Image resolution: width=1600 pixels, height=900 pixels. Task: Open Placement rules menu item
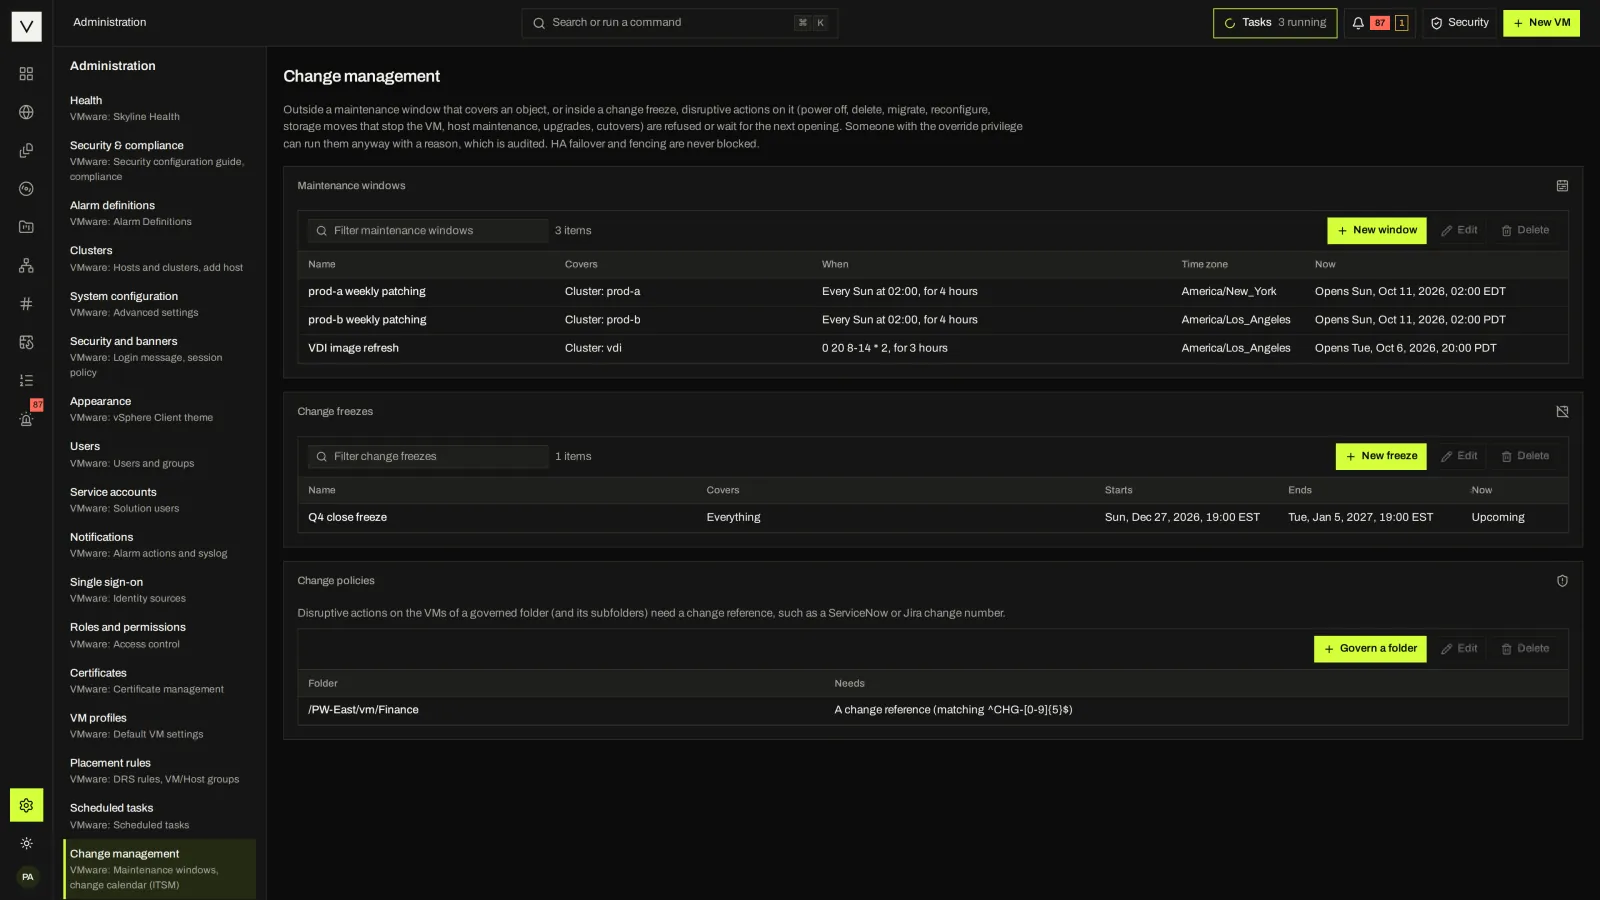point(159,771)
